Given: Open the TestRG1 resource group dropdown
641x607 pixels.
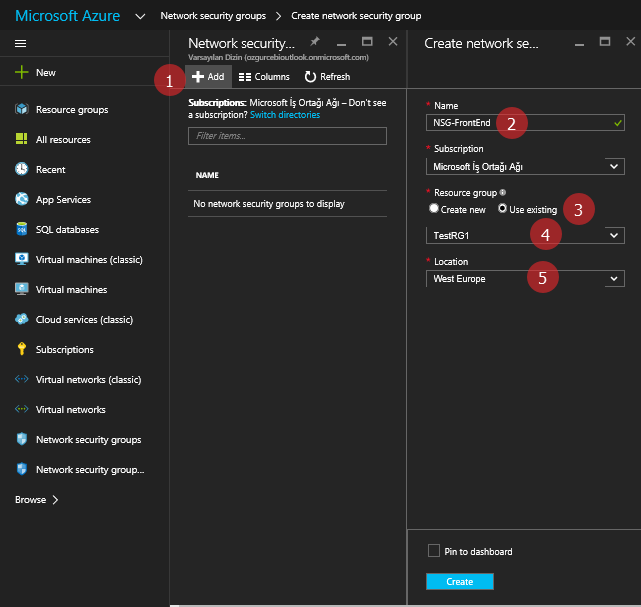Looking at the screenshot, I should point(525,235).
